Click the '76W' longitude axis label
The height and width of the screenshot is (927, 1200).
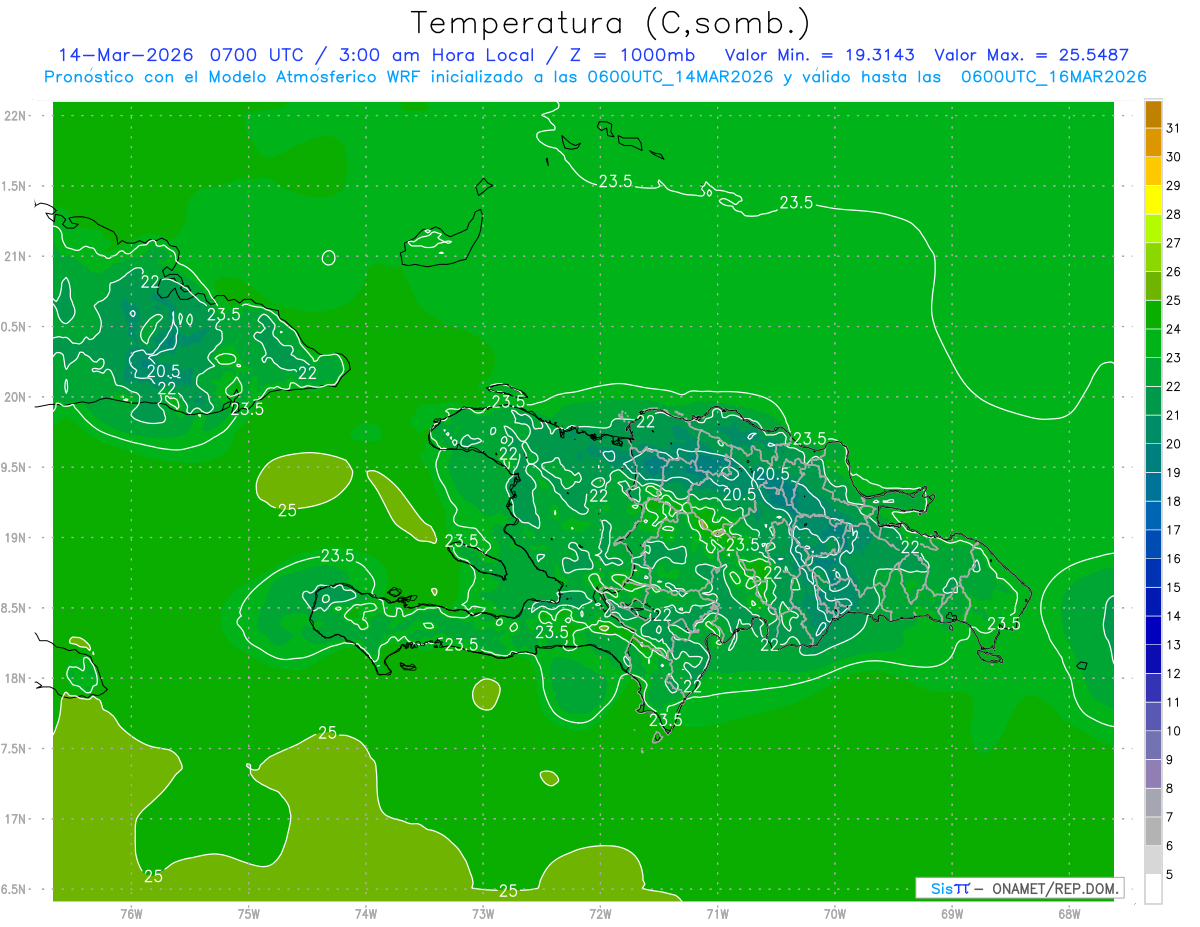point(131,914)
